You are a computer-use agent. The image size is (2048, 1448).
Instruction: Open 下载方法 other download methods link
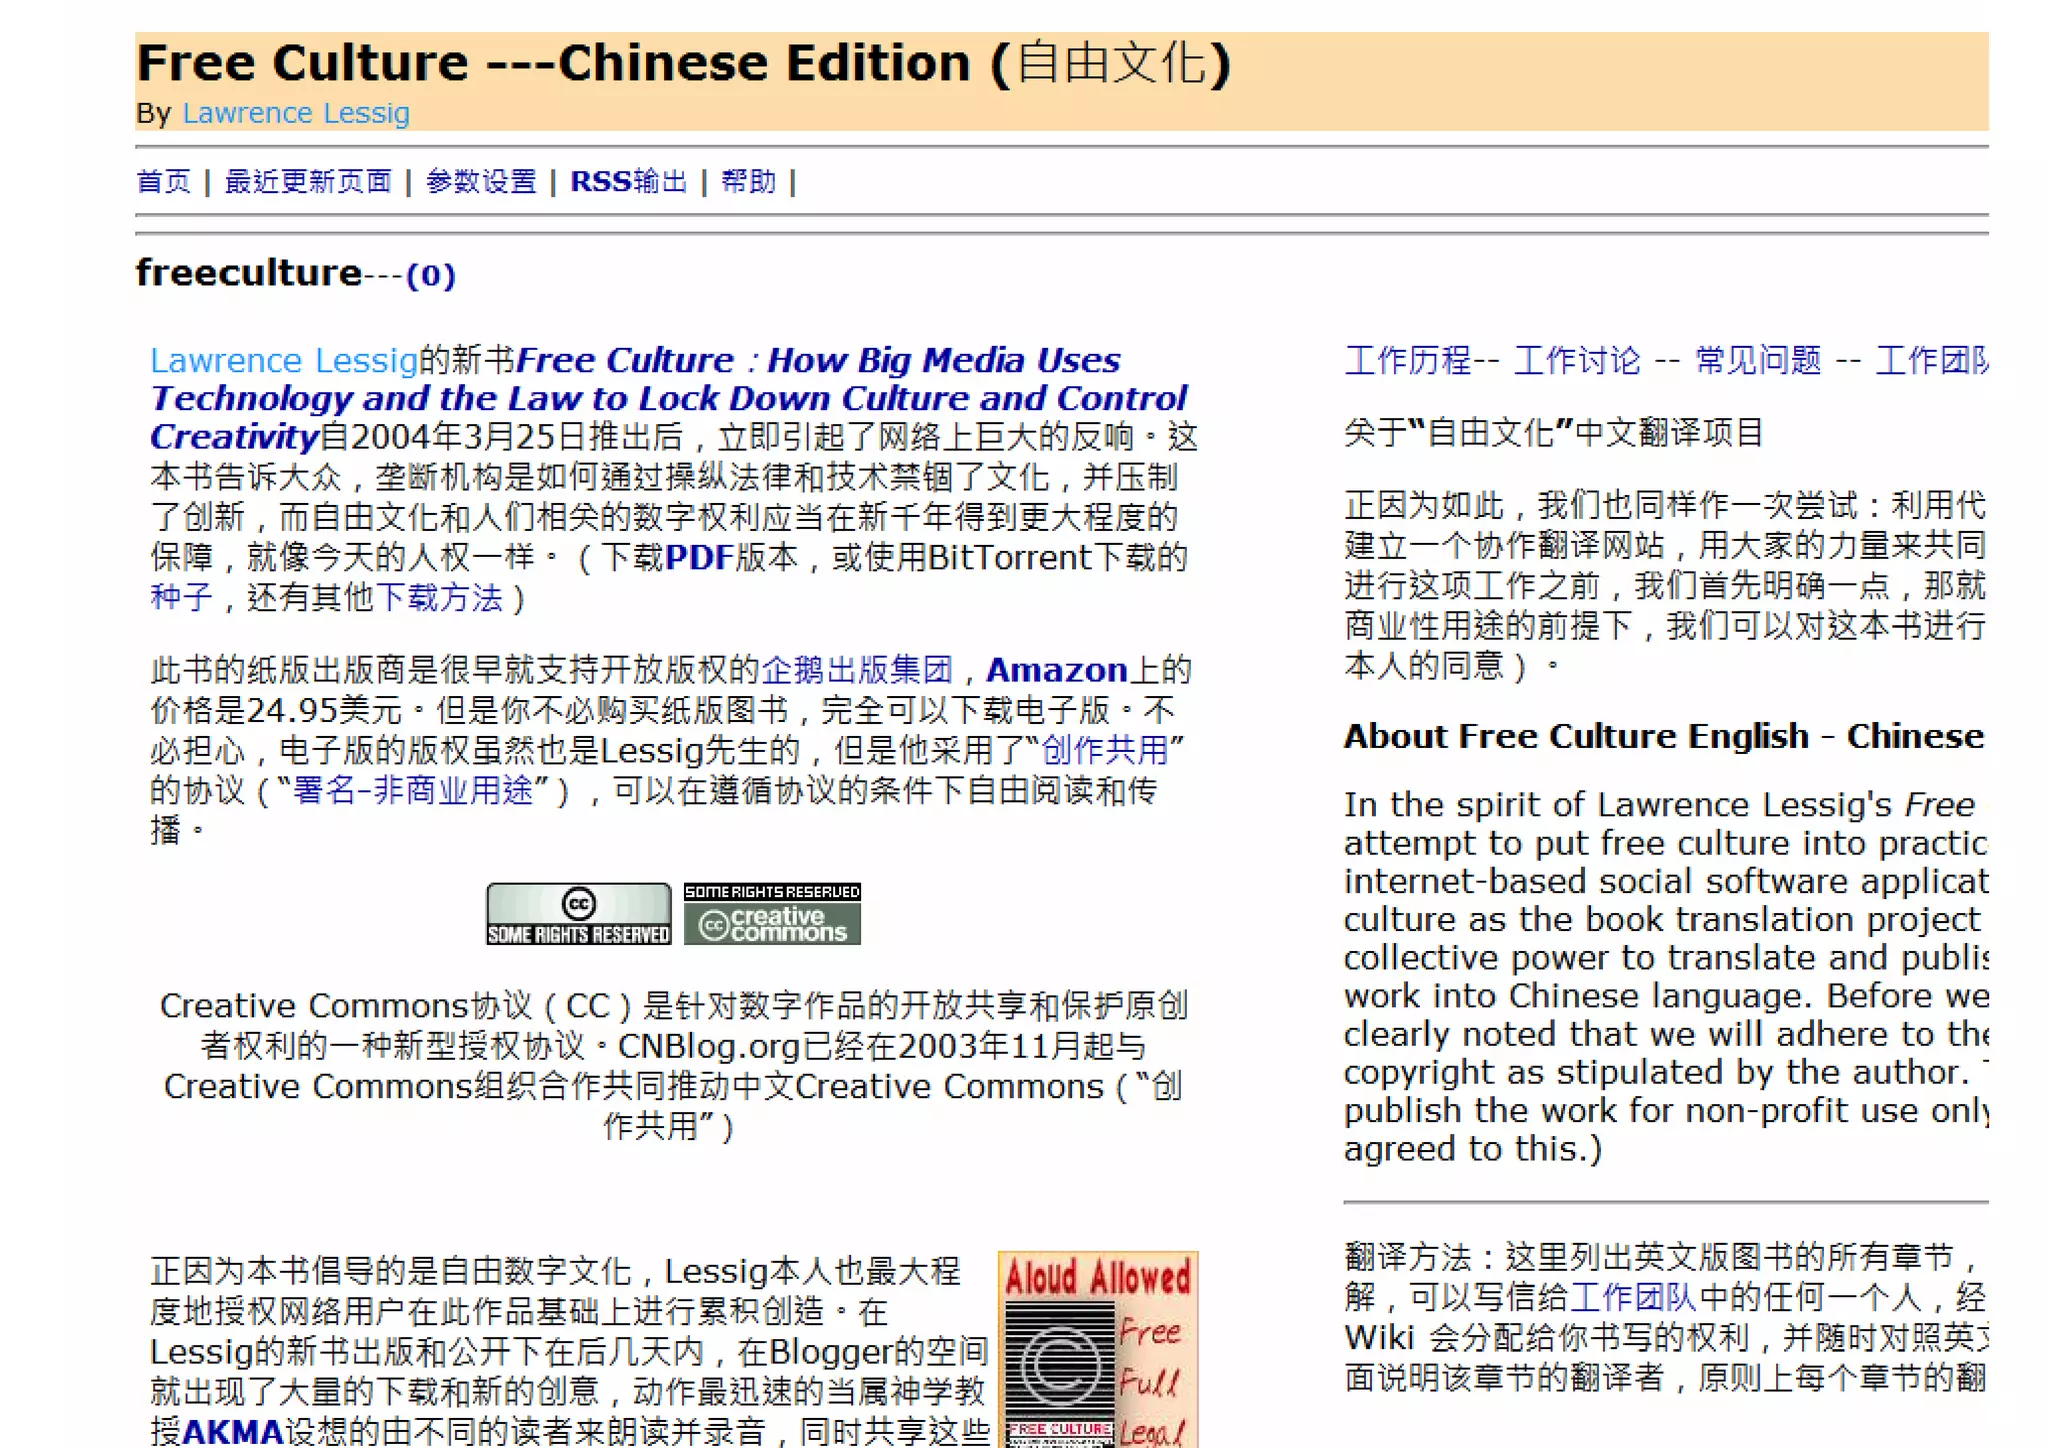pyautogui.click(x=439, y=597)
